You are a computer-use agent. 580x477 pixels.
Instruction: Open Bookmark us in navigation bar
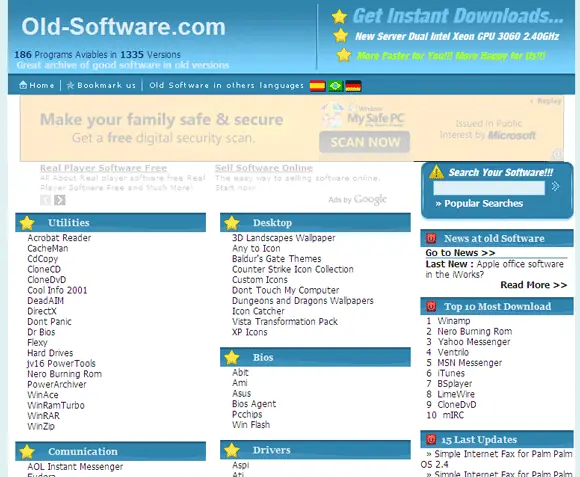point(101,85)
